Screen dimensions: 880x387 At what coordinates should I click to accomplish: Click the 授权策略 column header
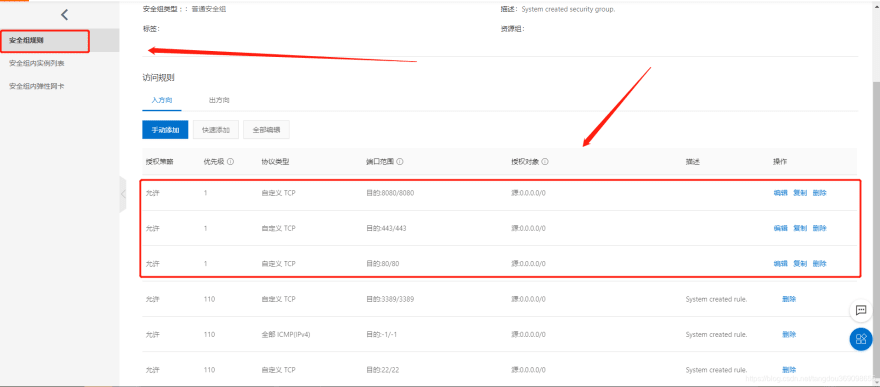[159, 162]
